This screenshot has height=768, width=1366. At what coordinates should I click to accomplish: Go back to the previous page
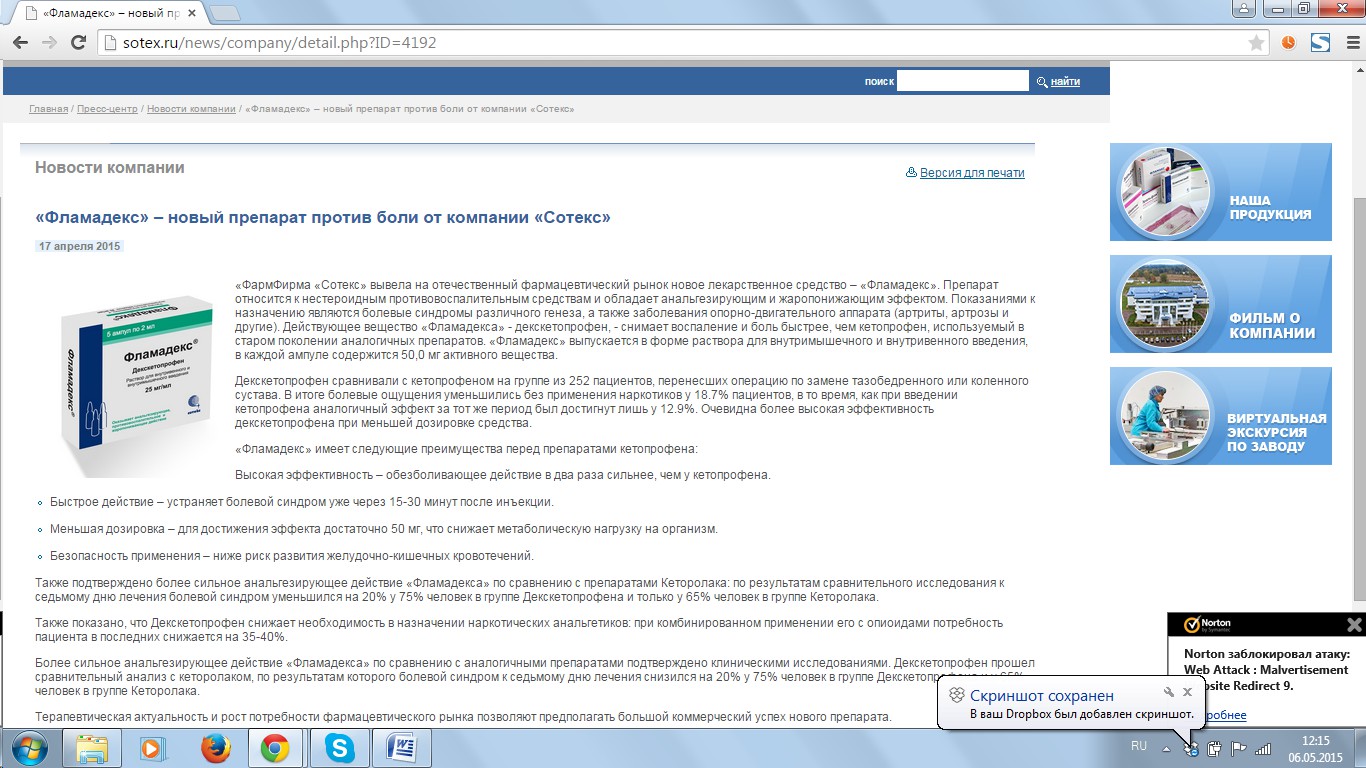click(x=20, y=43)
